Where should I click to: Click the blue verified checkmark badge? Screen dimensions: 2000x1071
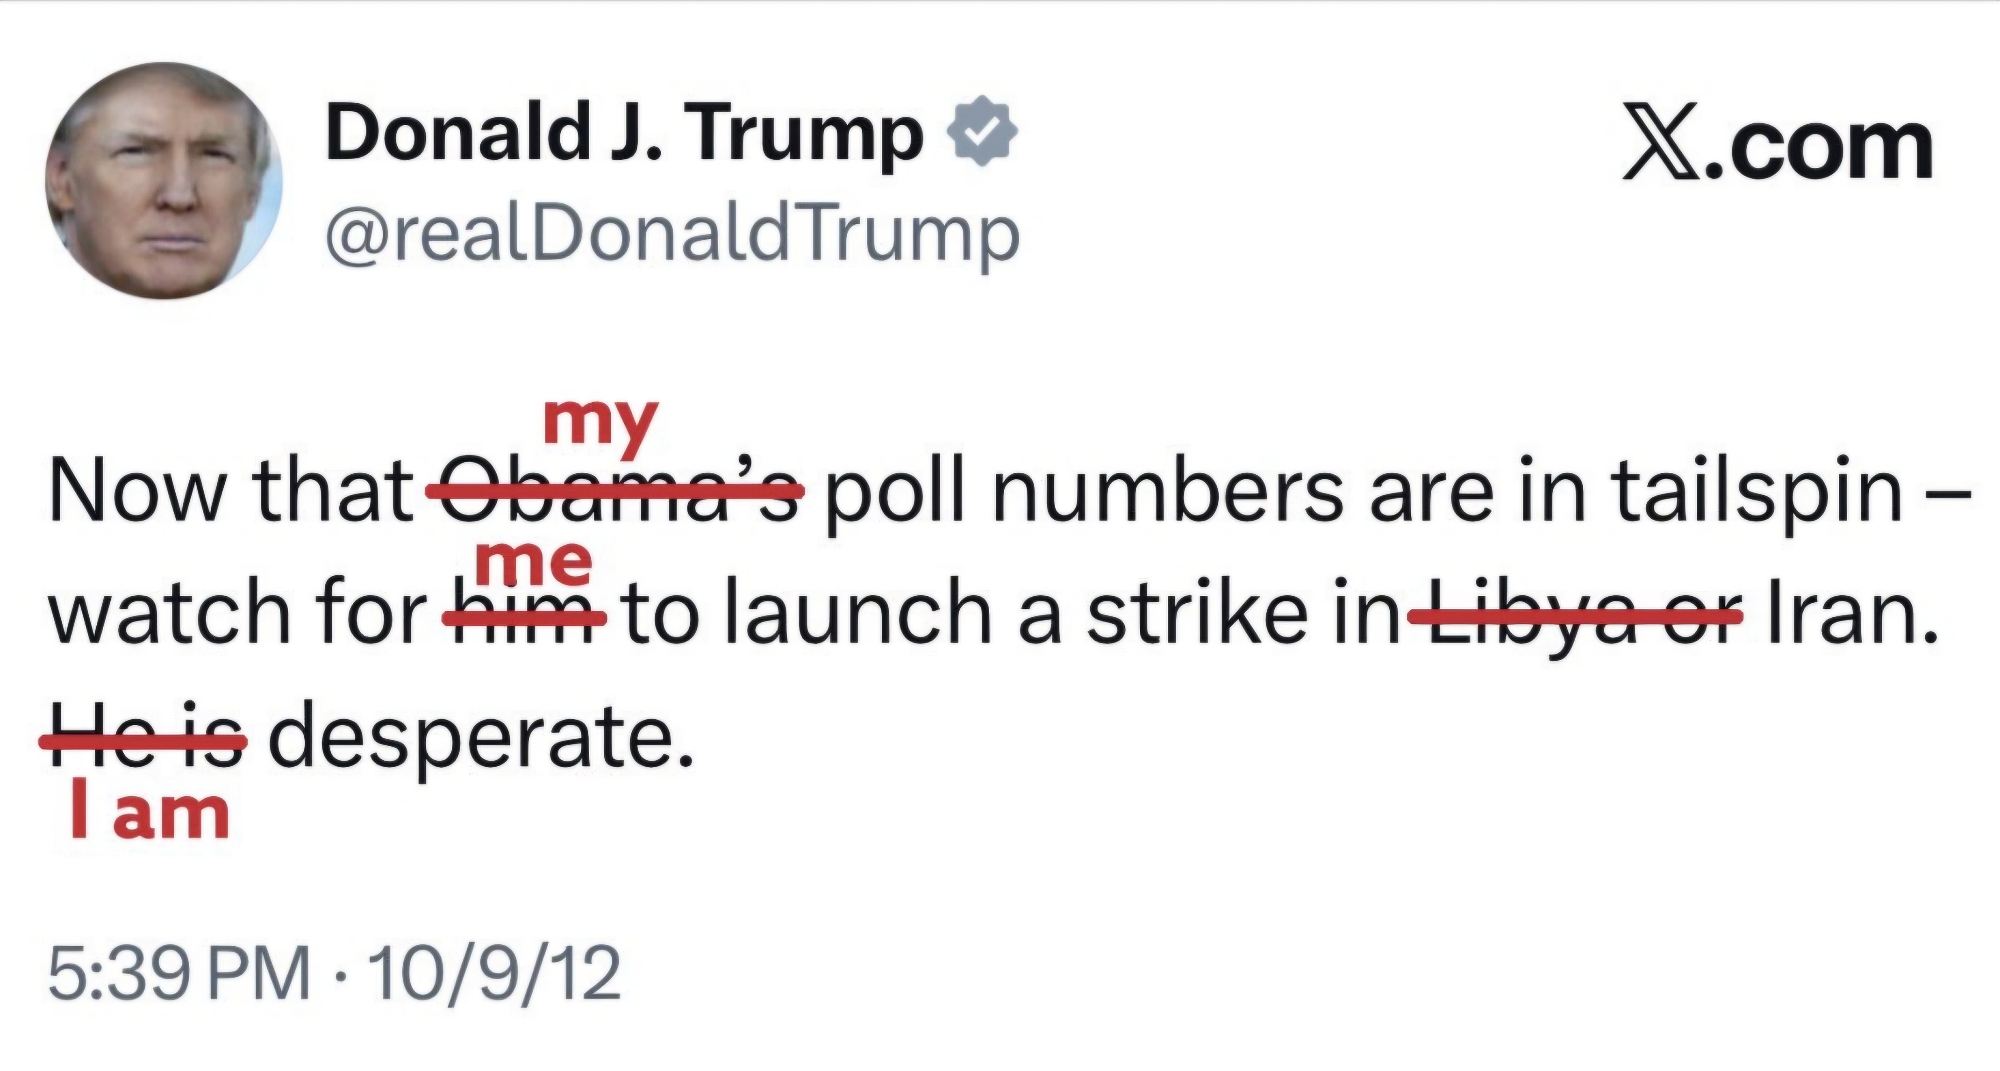(985, 132)
